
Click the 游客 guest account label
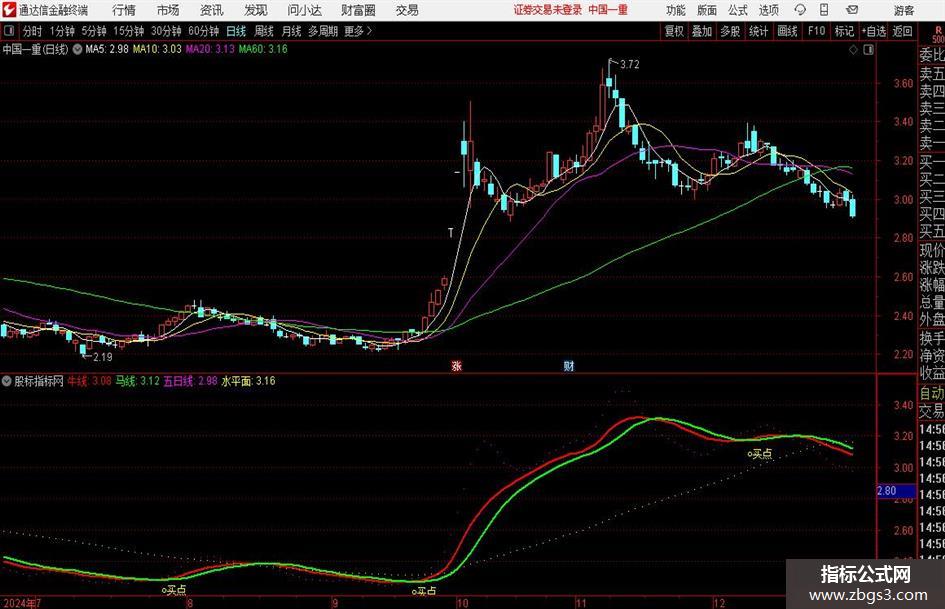click(903, 10)
